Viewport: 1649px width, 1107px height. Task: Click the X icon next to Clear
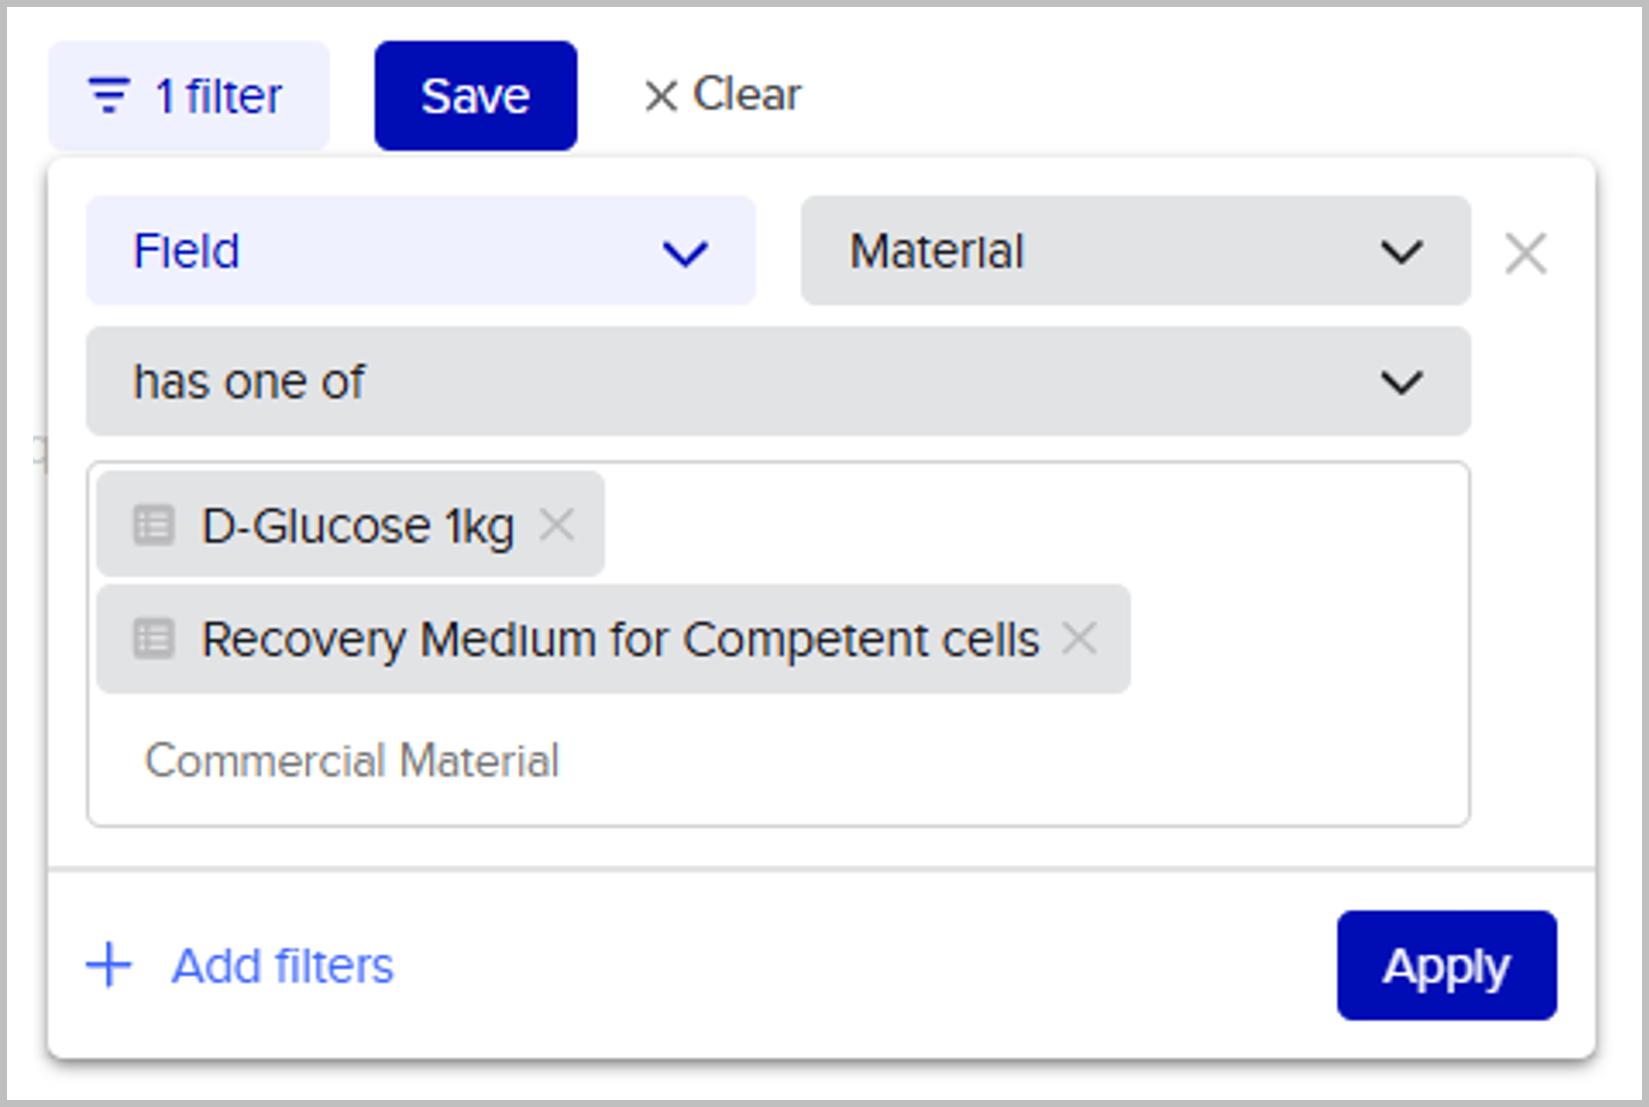pos(661,96)
